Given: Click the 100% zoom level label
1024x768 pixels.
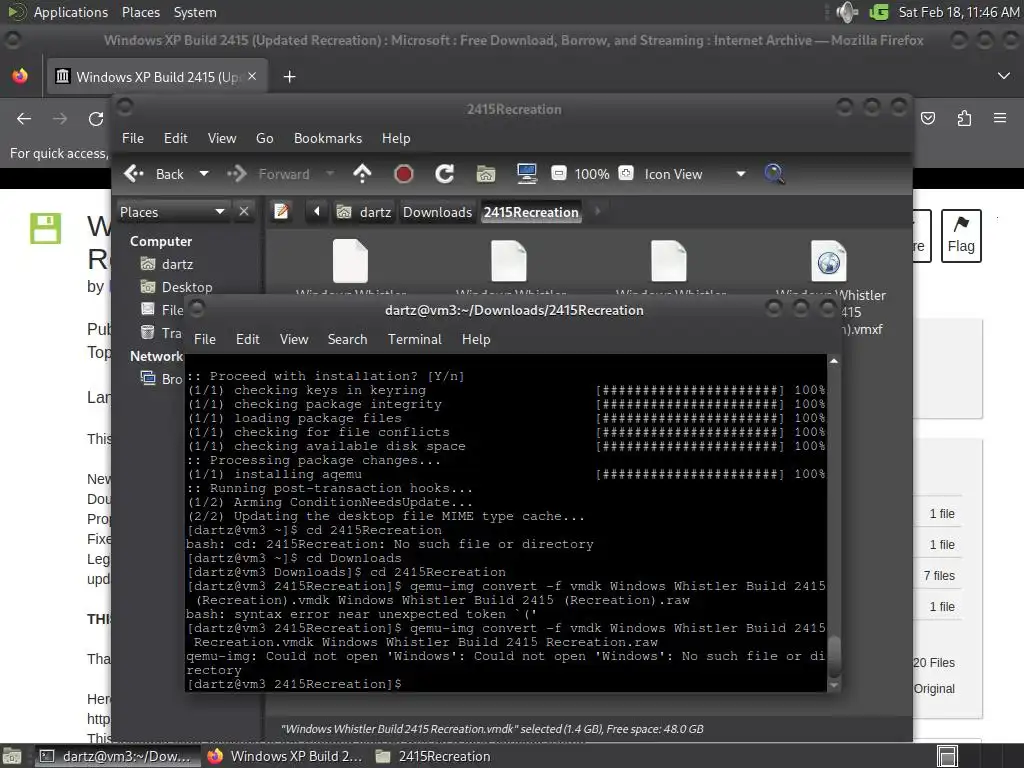Looking at the screenshot, I should click(592, 174).
